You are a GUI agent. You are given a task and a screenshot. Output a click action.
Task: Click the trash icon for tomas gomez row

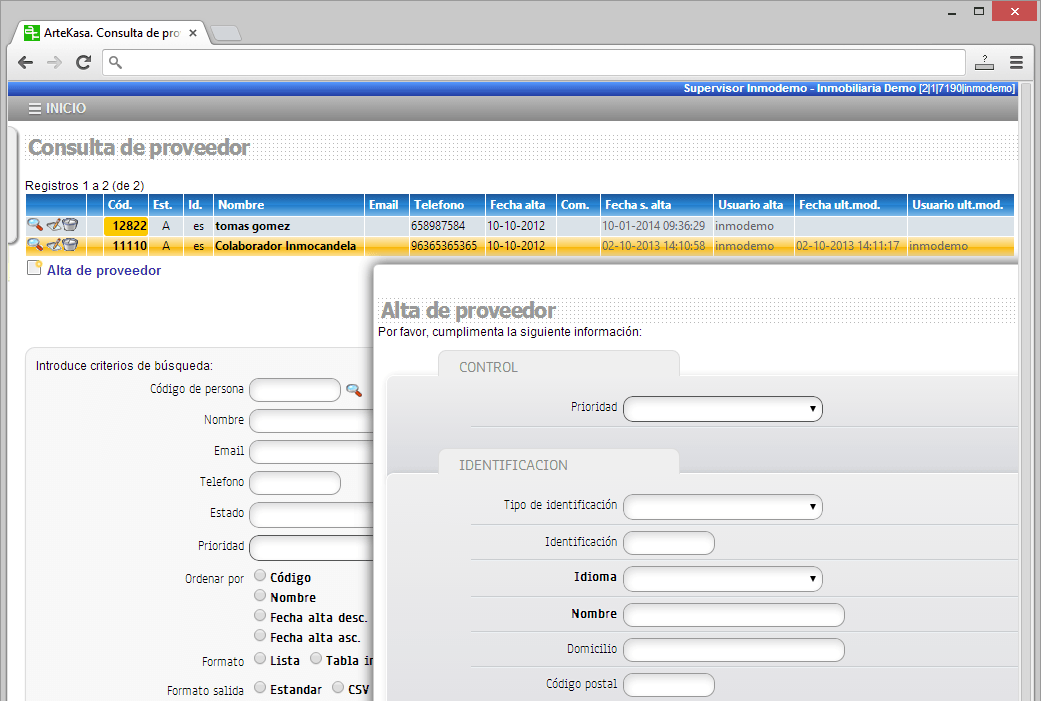[x=70, y=226]
